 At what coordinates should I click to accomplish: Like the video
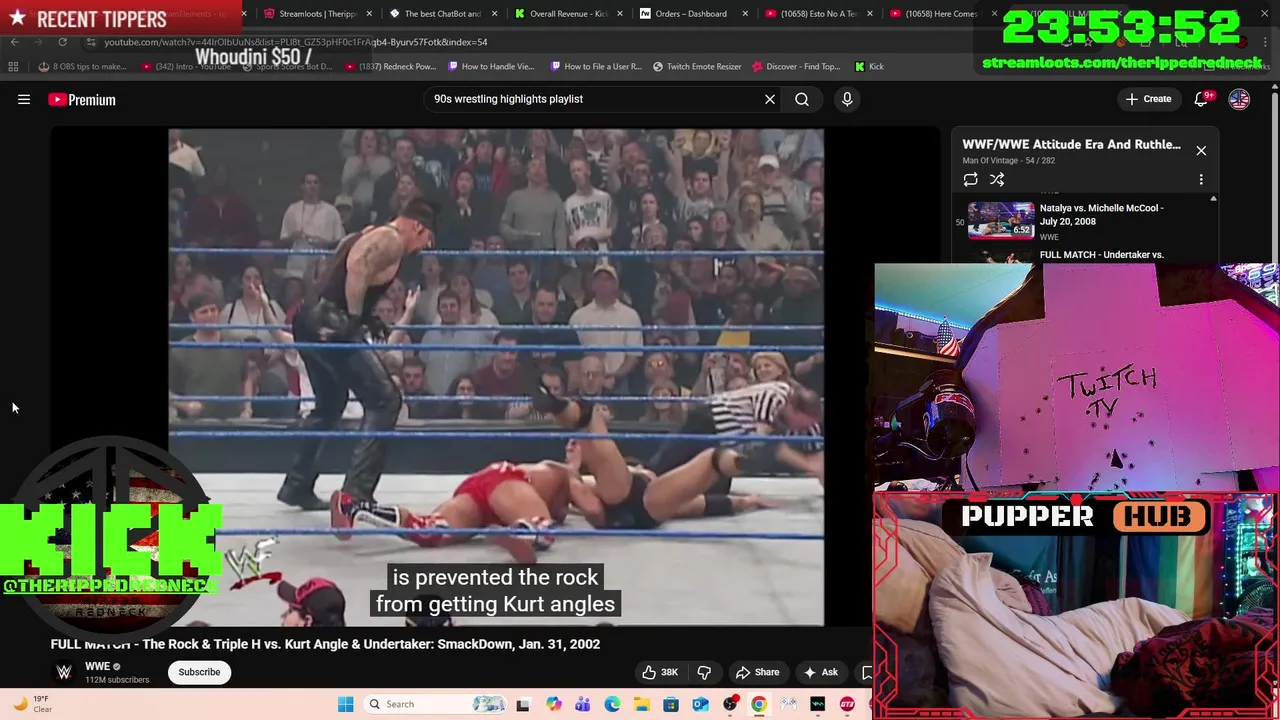pos(659,672)
